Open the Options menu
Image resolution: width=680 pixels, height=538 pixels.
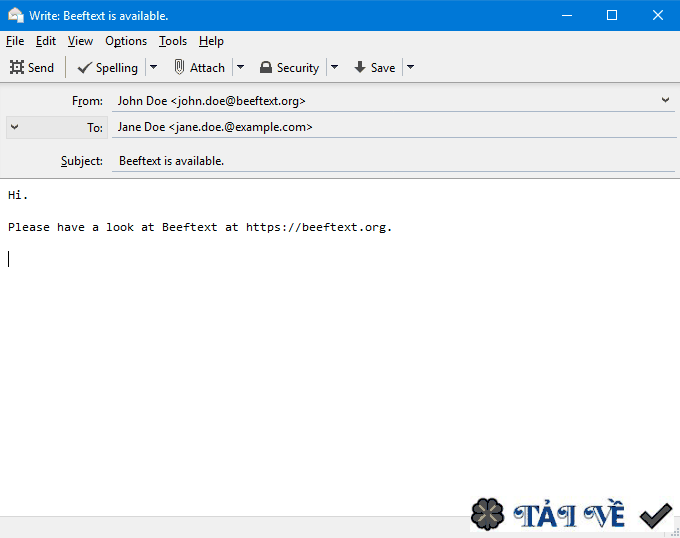click(x=126, y=41)
